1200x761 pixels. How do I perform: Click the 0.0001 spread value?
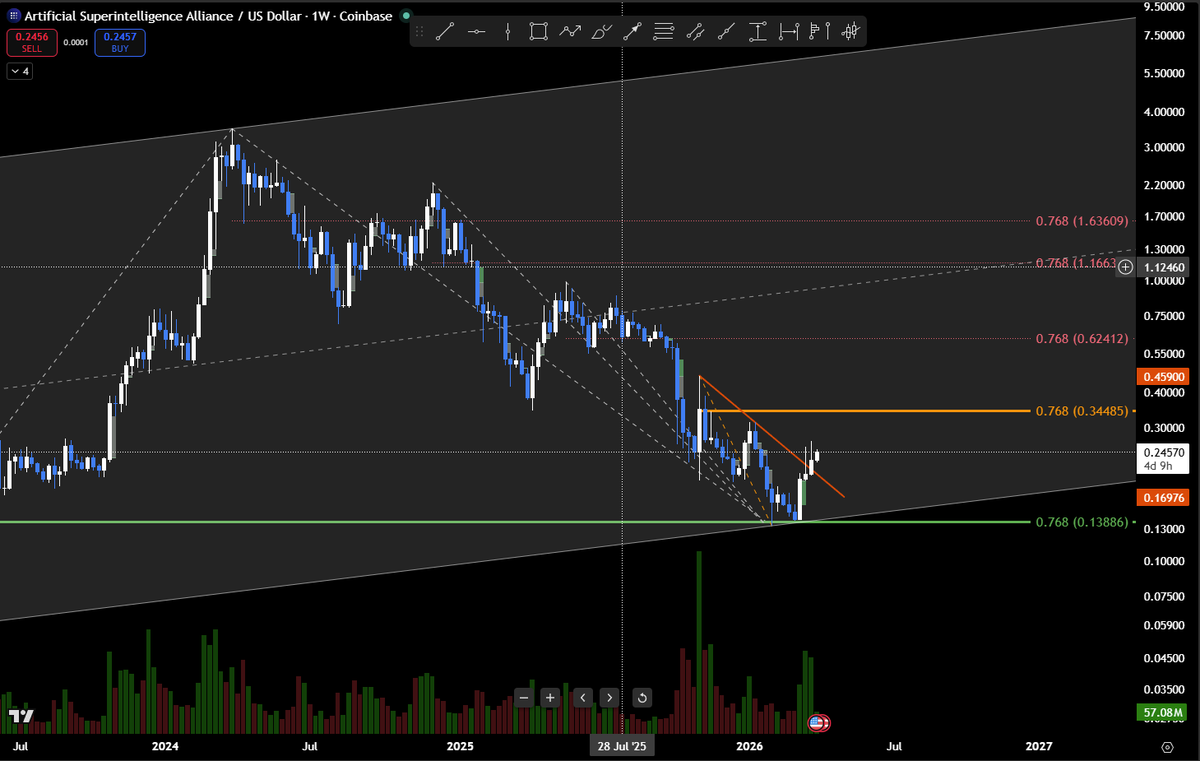click(x=74, y=42)
